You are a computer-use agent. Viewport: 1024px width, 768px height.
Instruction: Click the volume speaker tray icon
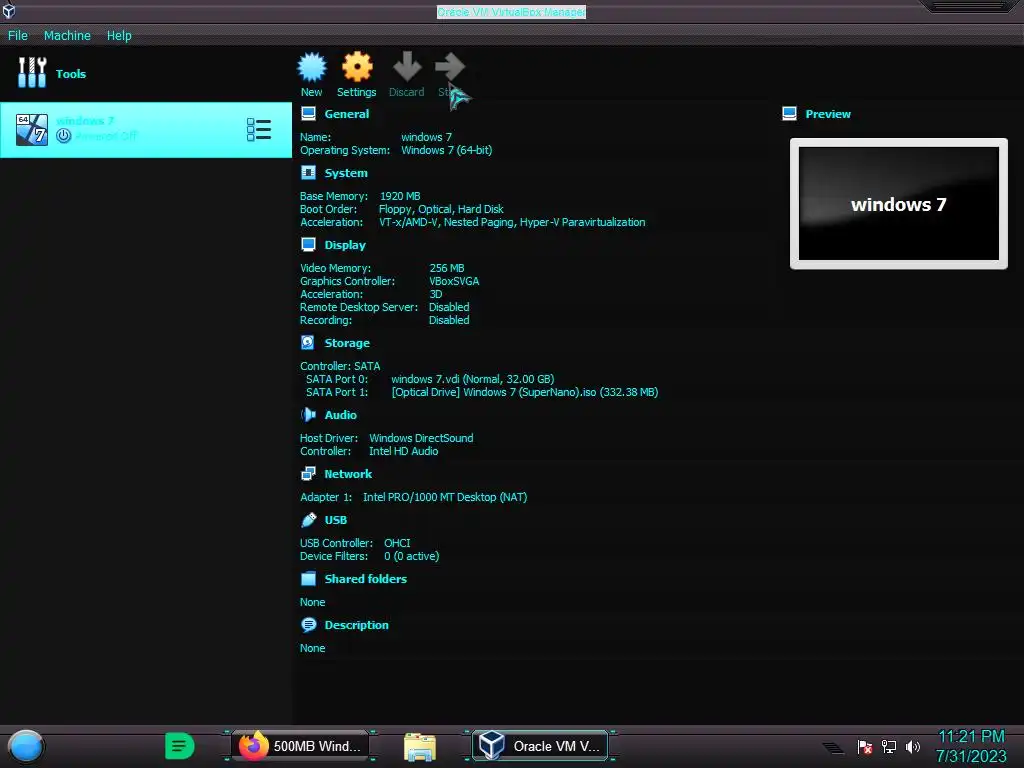coord(912,746)
